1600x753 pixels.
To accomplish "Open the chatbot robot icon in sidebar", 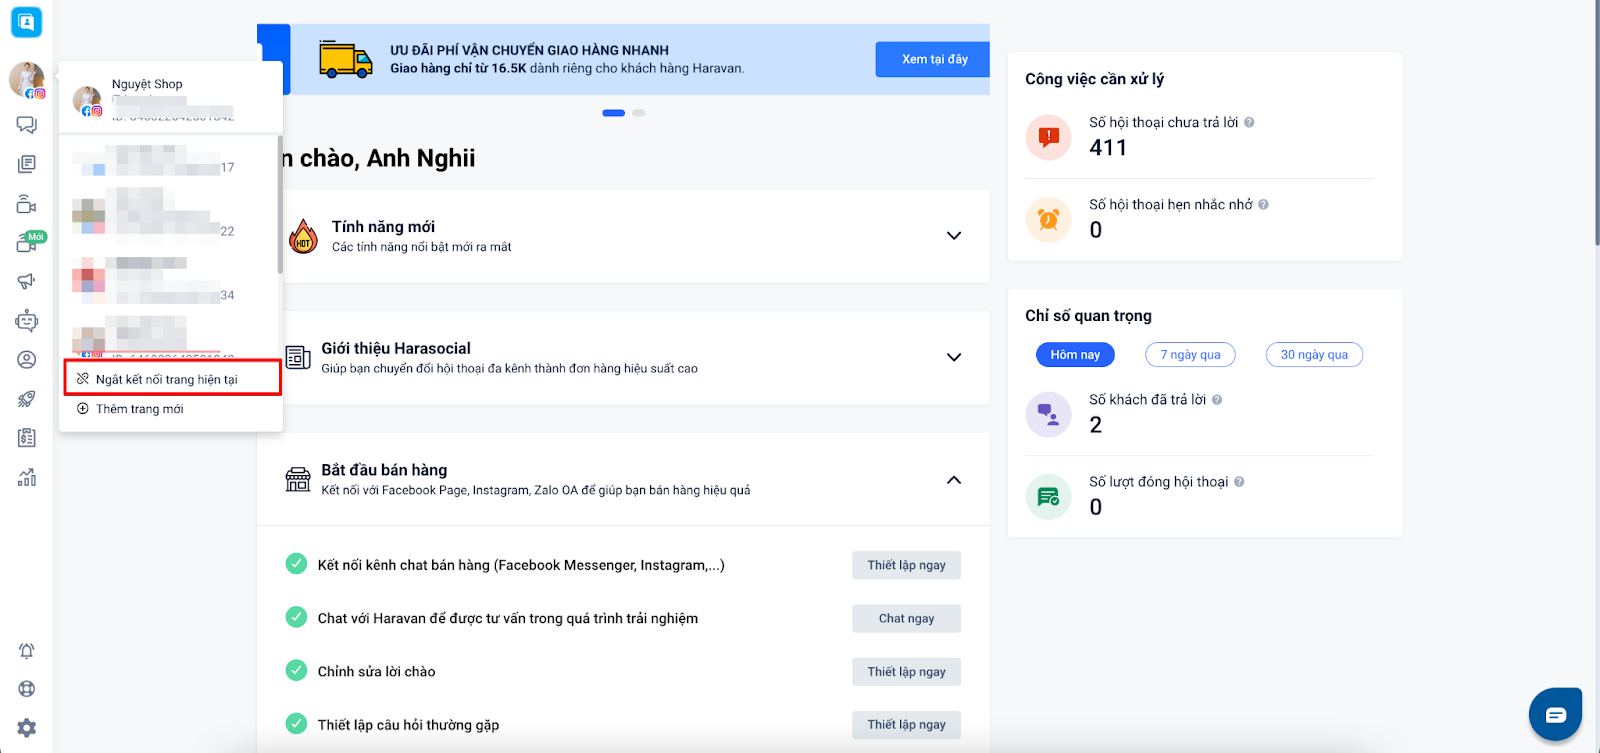I will pyautogui.click(x=27, y=321).
